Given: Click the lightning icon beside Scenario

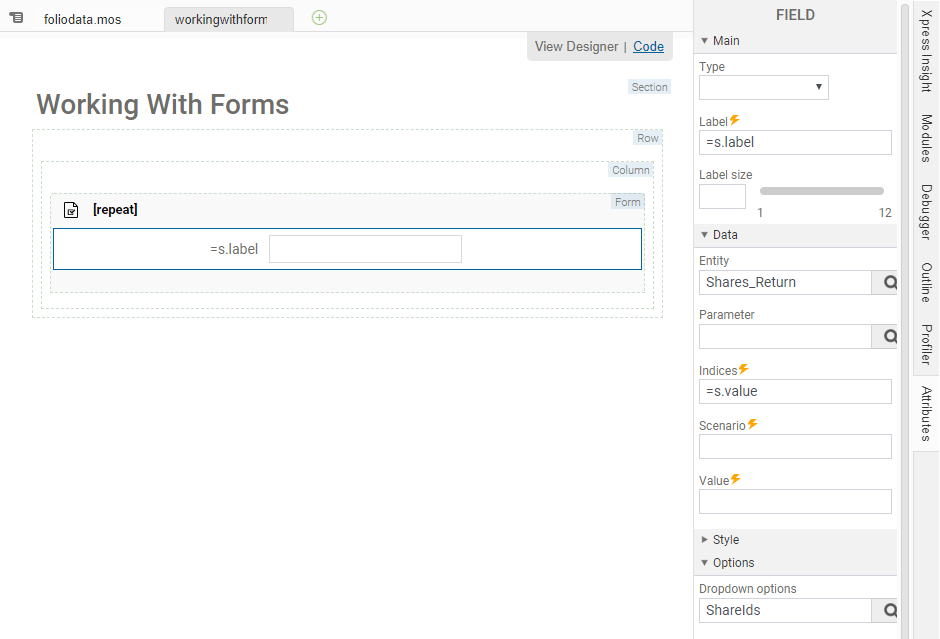Looking at the screenshot, I should pyautogui.click(x=753, y=425).
